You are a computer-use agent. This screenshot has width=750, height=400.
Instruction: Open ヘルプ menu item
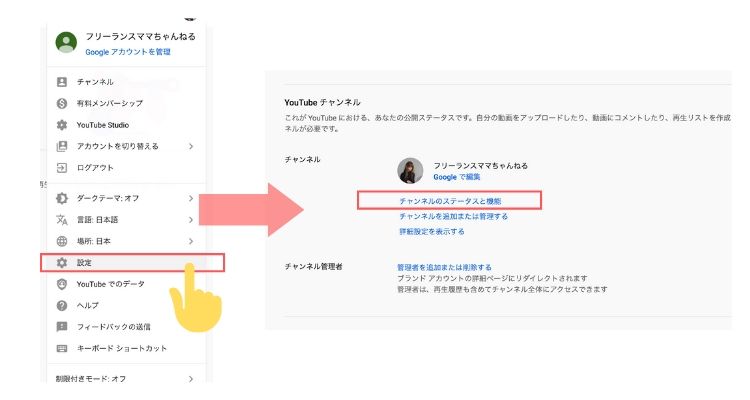(x=127, y=305)
